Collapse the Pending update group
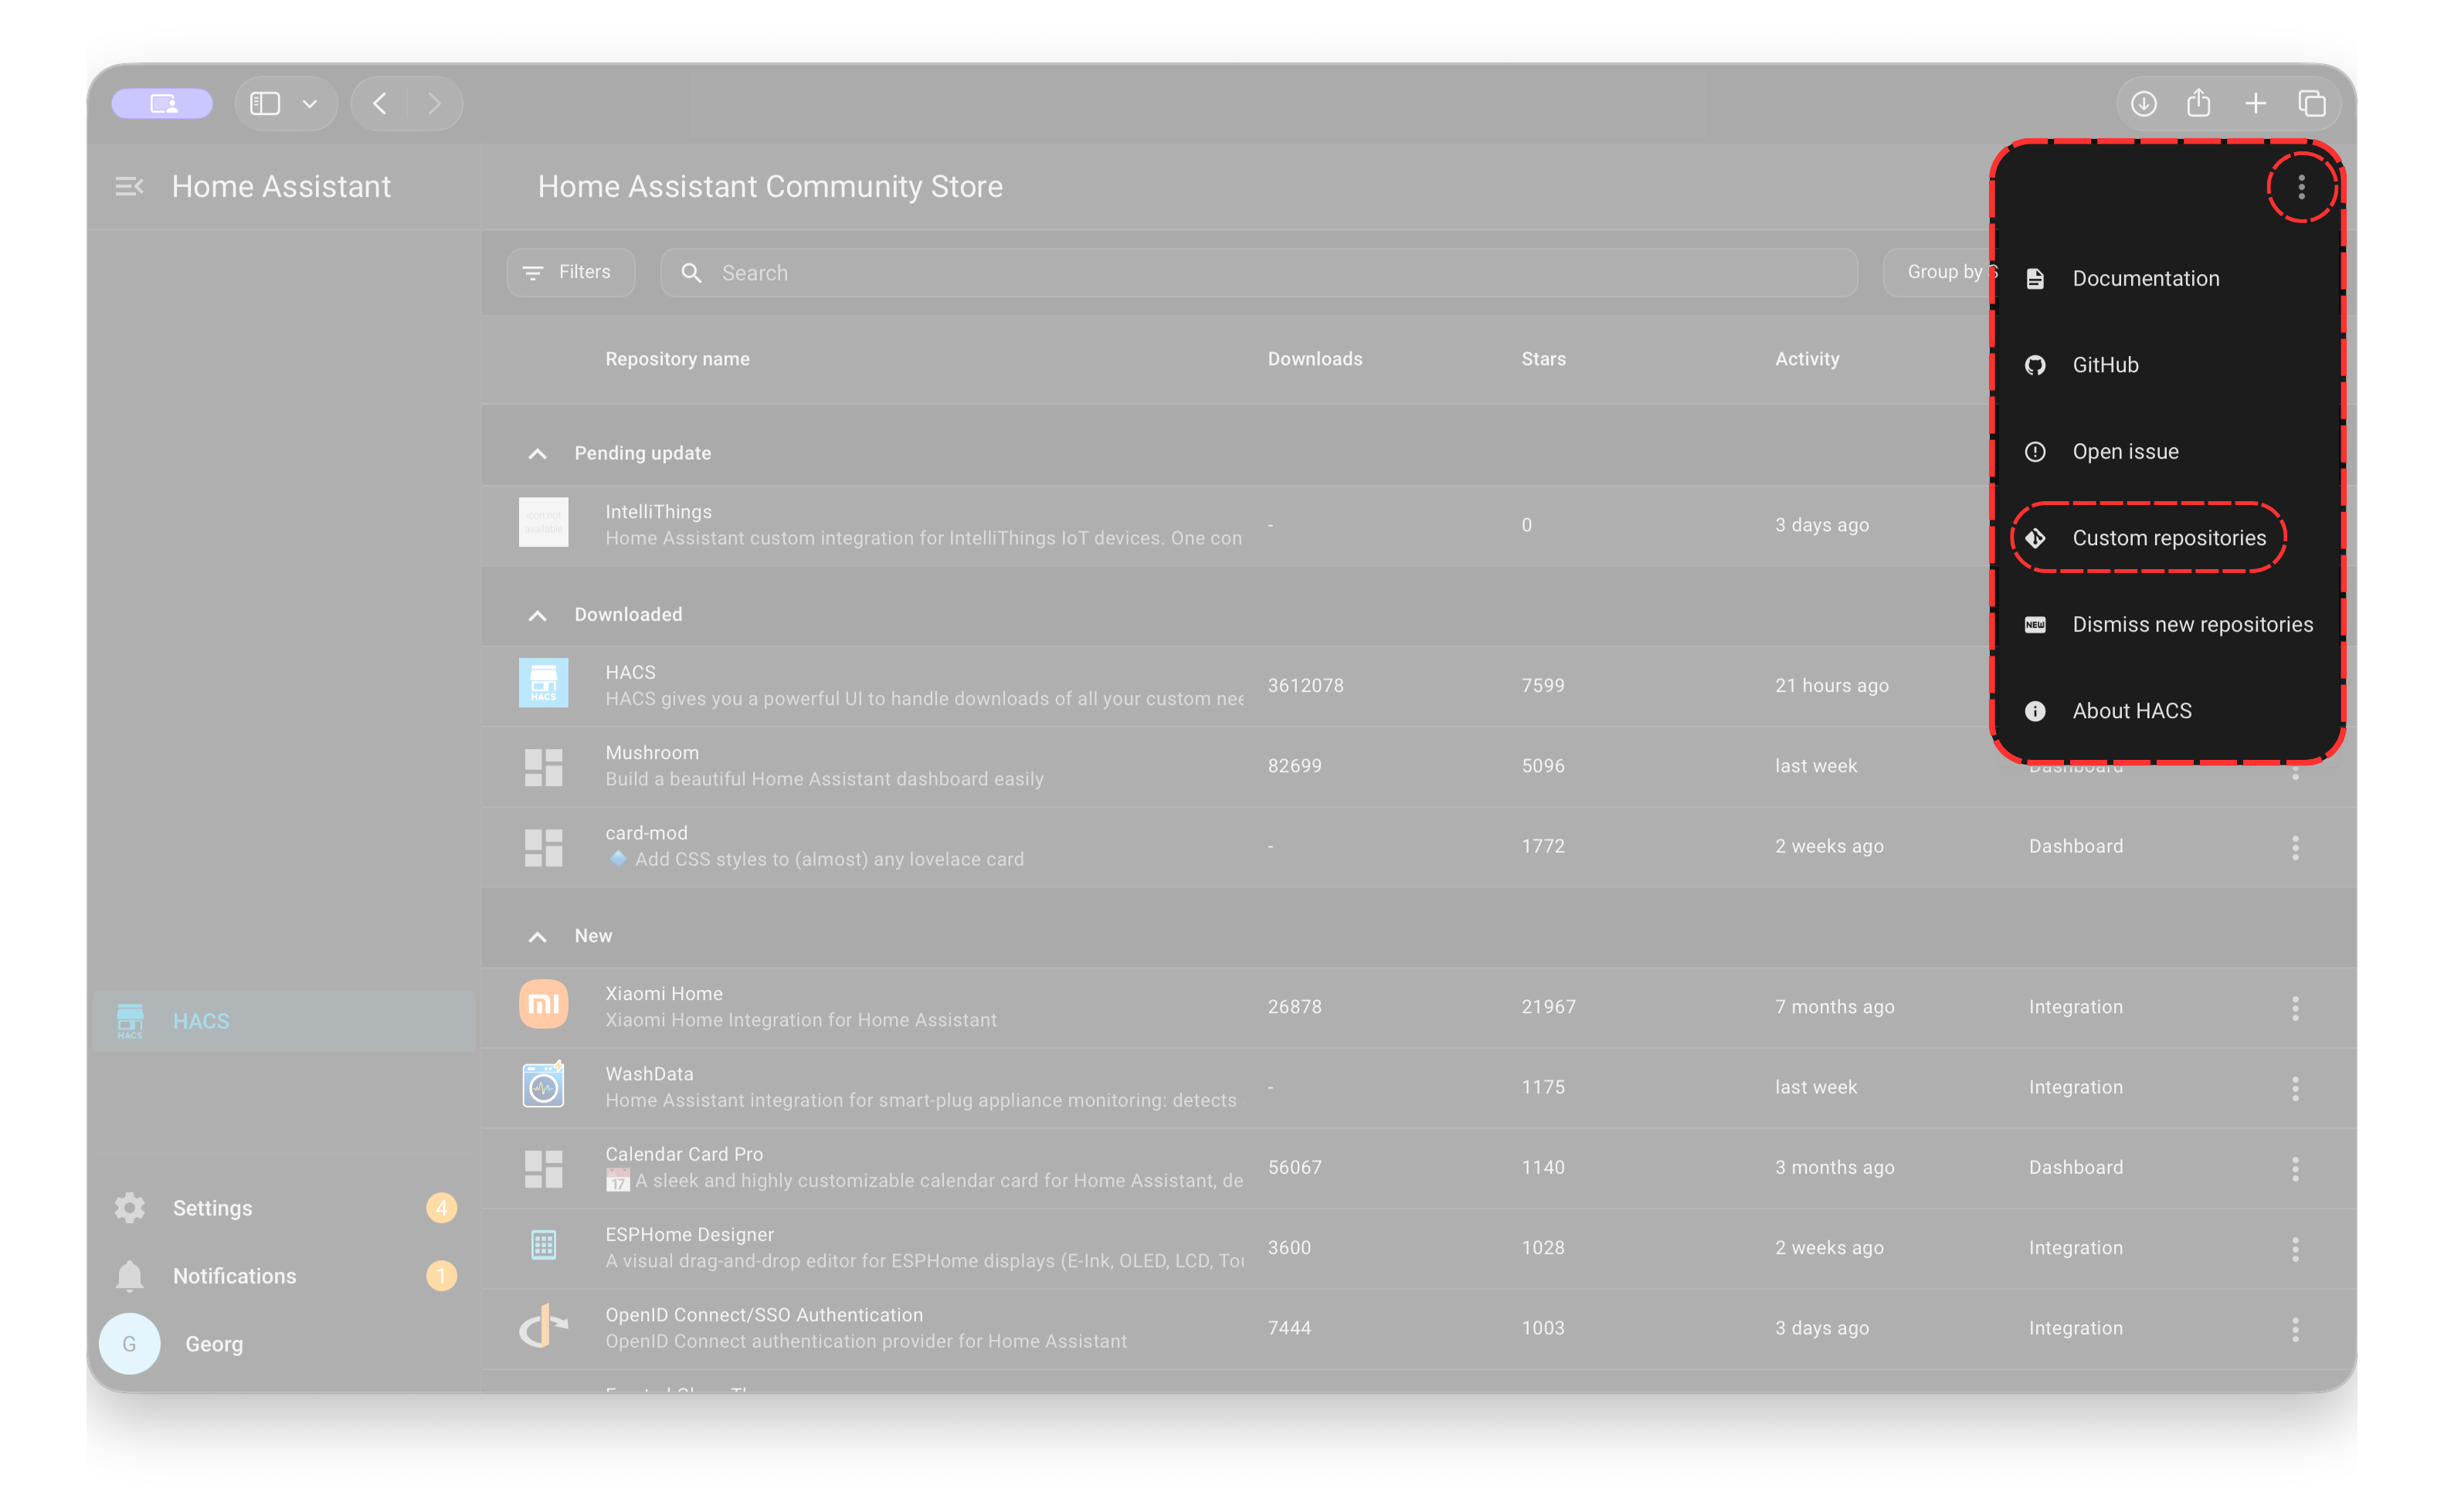The width and height of the screenshot is (2444, 1512). 537,454
